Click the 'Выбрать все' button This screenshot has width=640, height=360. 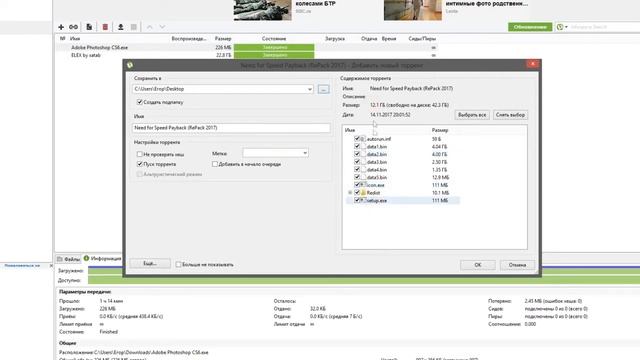pyautogui.click(x=472, y=115)
